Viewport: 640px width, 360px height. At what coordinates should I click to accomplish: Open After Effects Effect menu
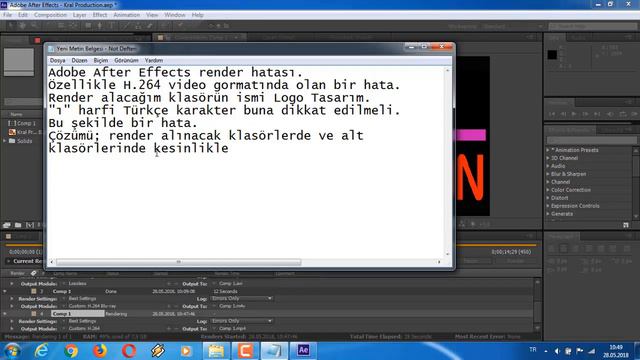100,15
